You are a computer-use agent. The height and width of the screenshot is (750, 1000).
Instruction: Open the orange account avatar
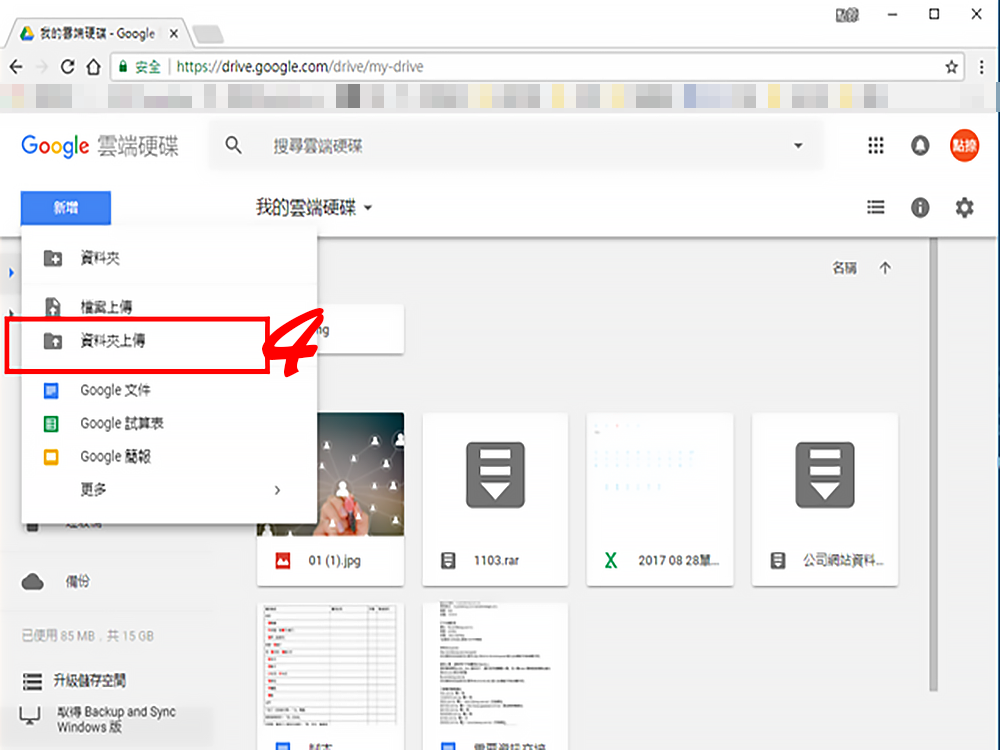[x=964, y=146]
